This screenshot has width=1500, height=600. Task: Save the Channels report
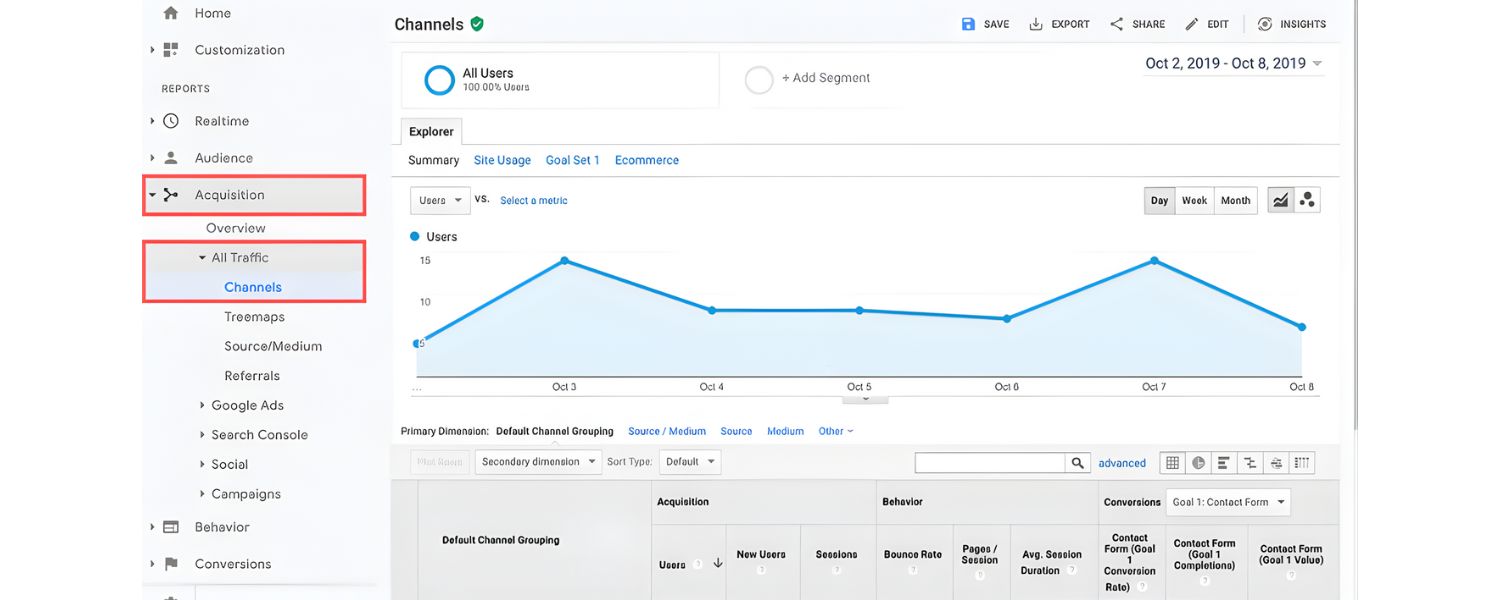[x=984, y=23]
